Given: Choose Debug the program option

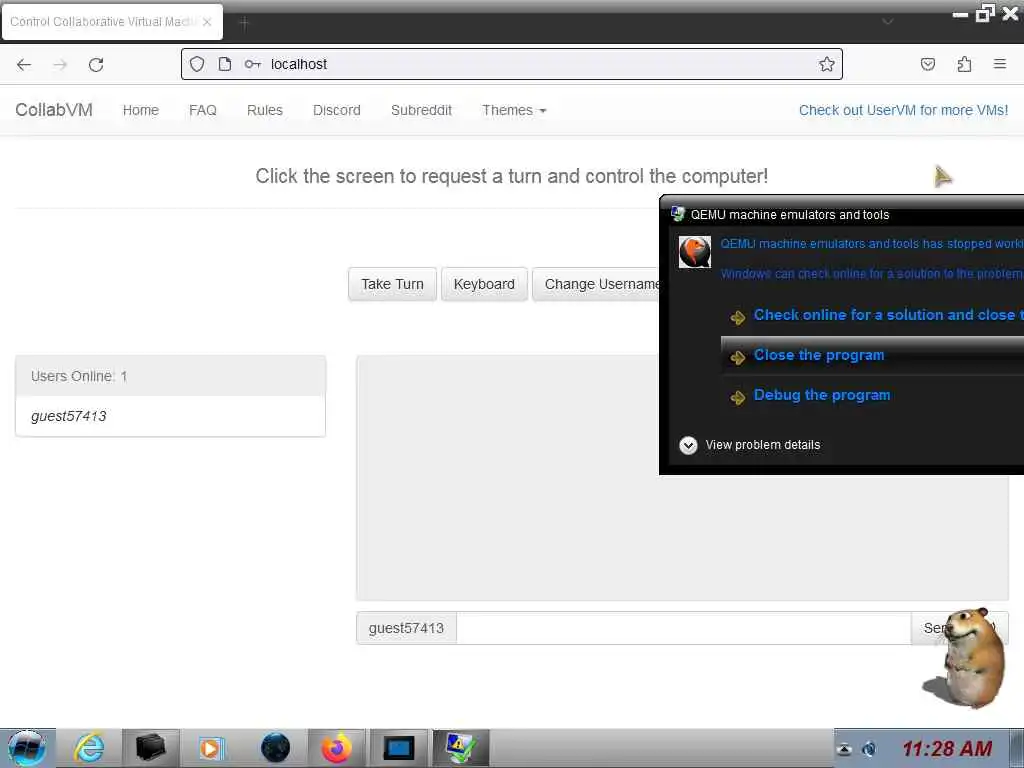Looking at the screenshot, I should point(872,395).
